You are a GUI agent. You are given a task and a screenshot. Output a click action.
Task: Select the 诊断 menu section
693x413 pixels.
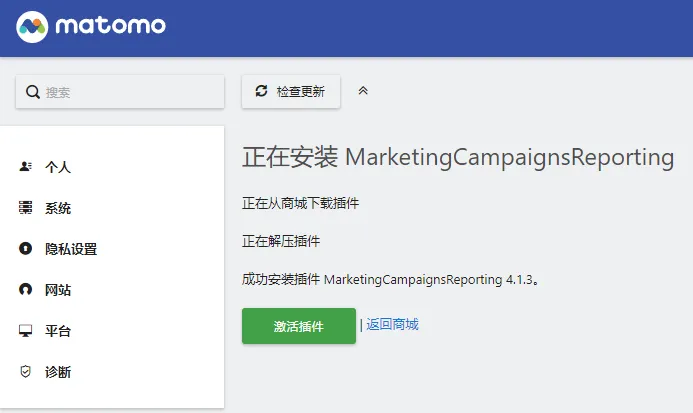(x=58, y=372)
